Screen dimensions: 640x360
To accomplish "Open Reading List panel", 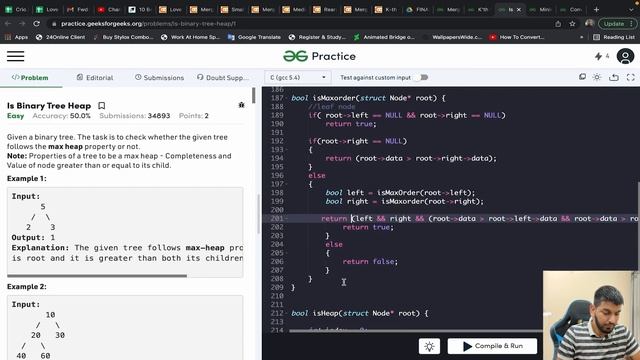I will (x=613, y=37).
